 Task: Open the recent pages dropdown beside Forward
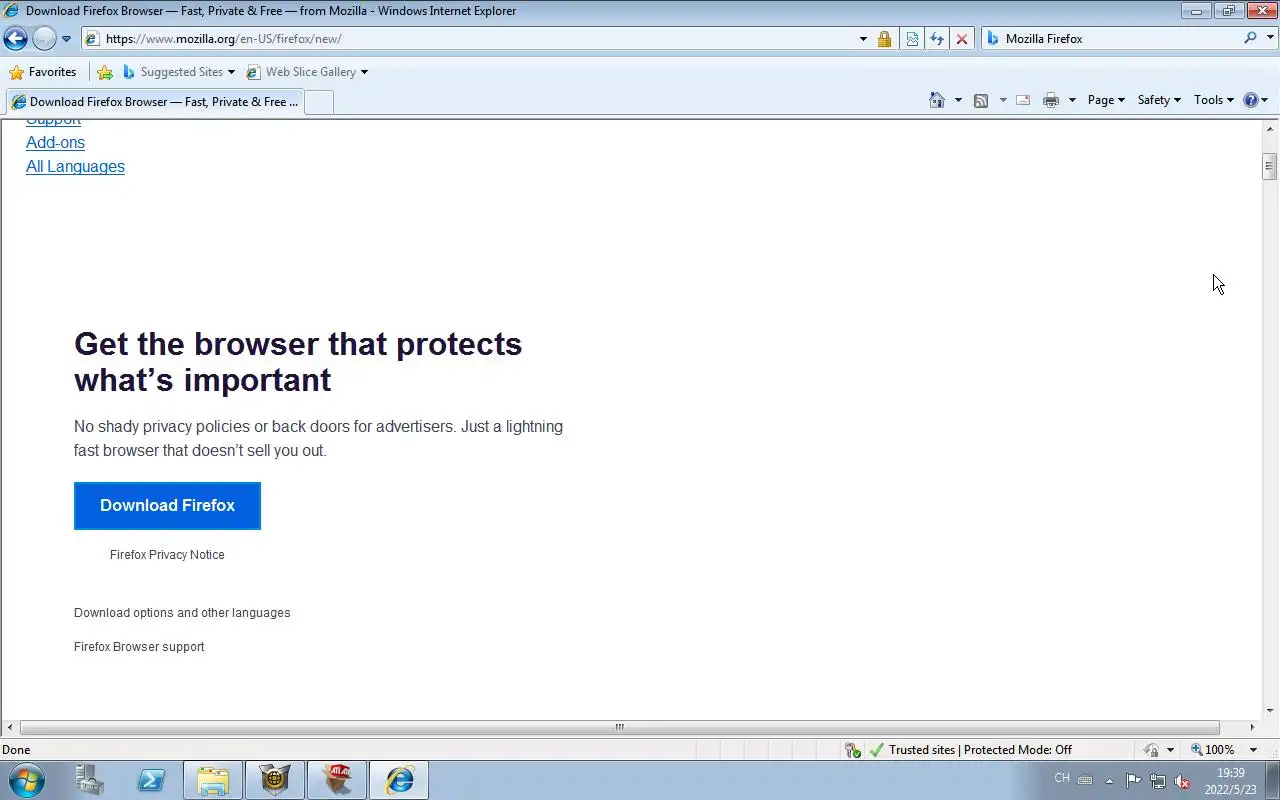tap(66, 39)
